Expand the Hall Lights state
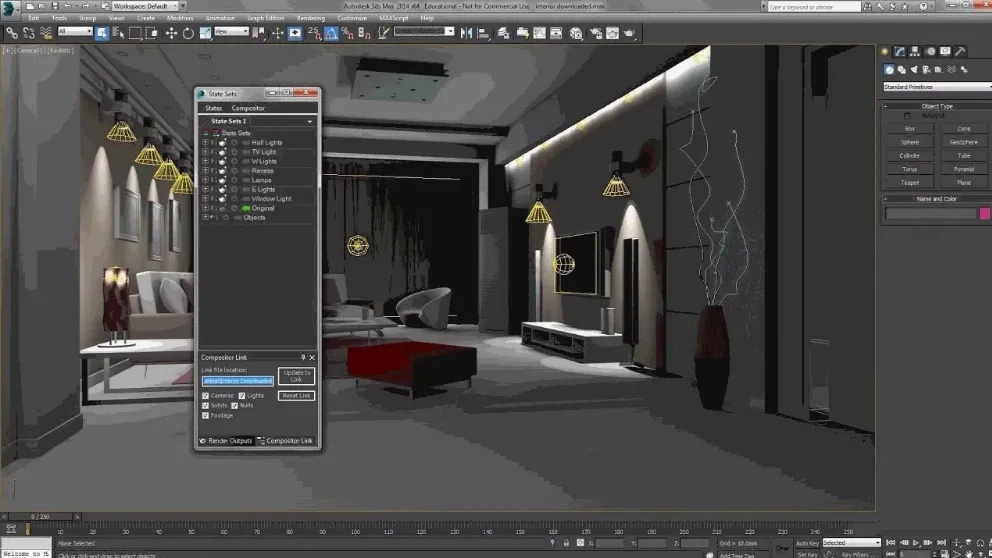This screenshot has height=558, width=992. pos(205,143)
